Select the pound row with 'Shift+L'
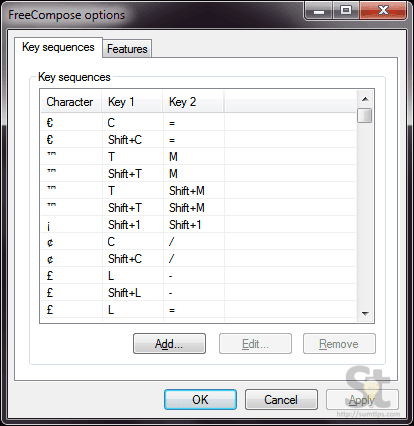Screen dimensions: 414x426 click(199, 293)
